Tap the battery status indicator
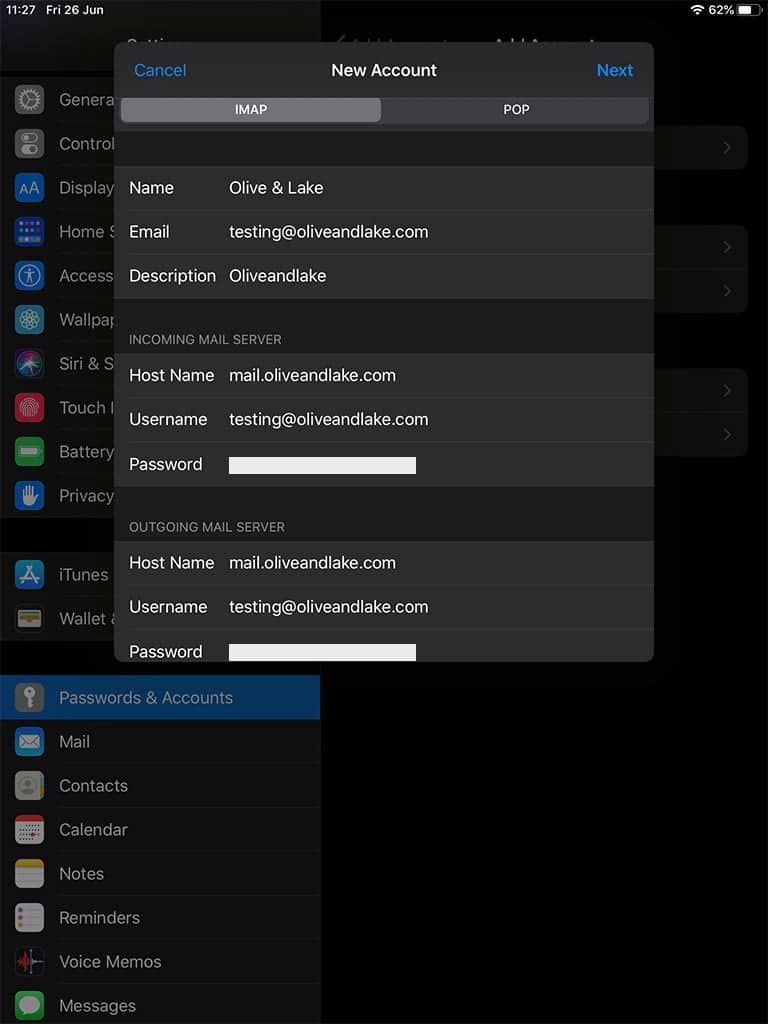 pos(748,10)
